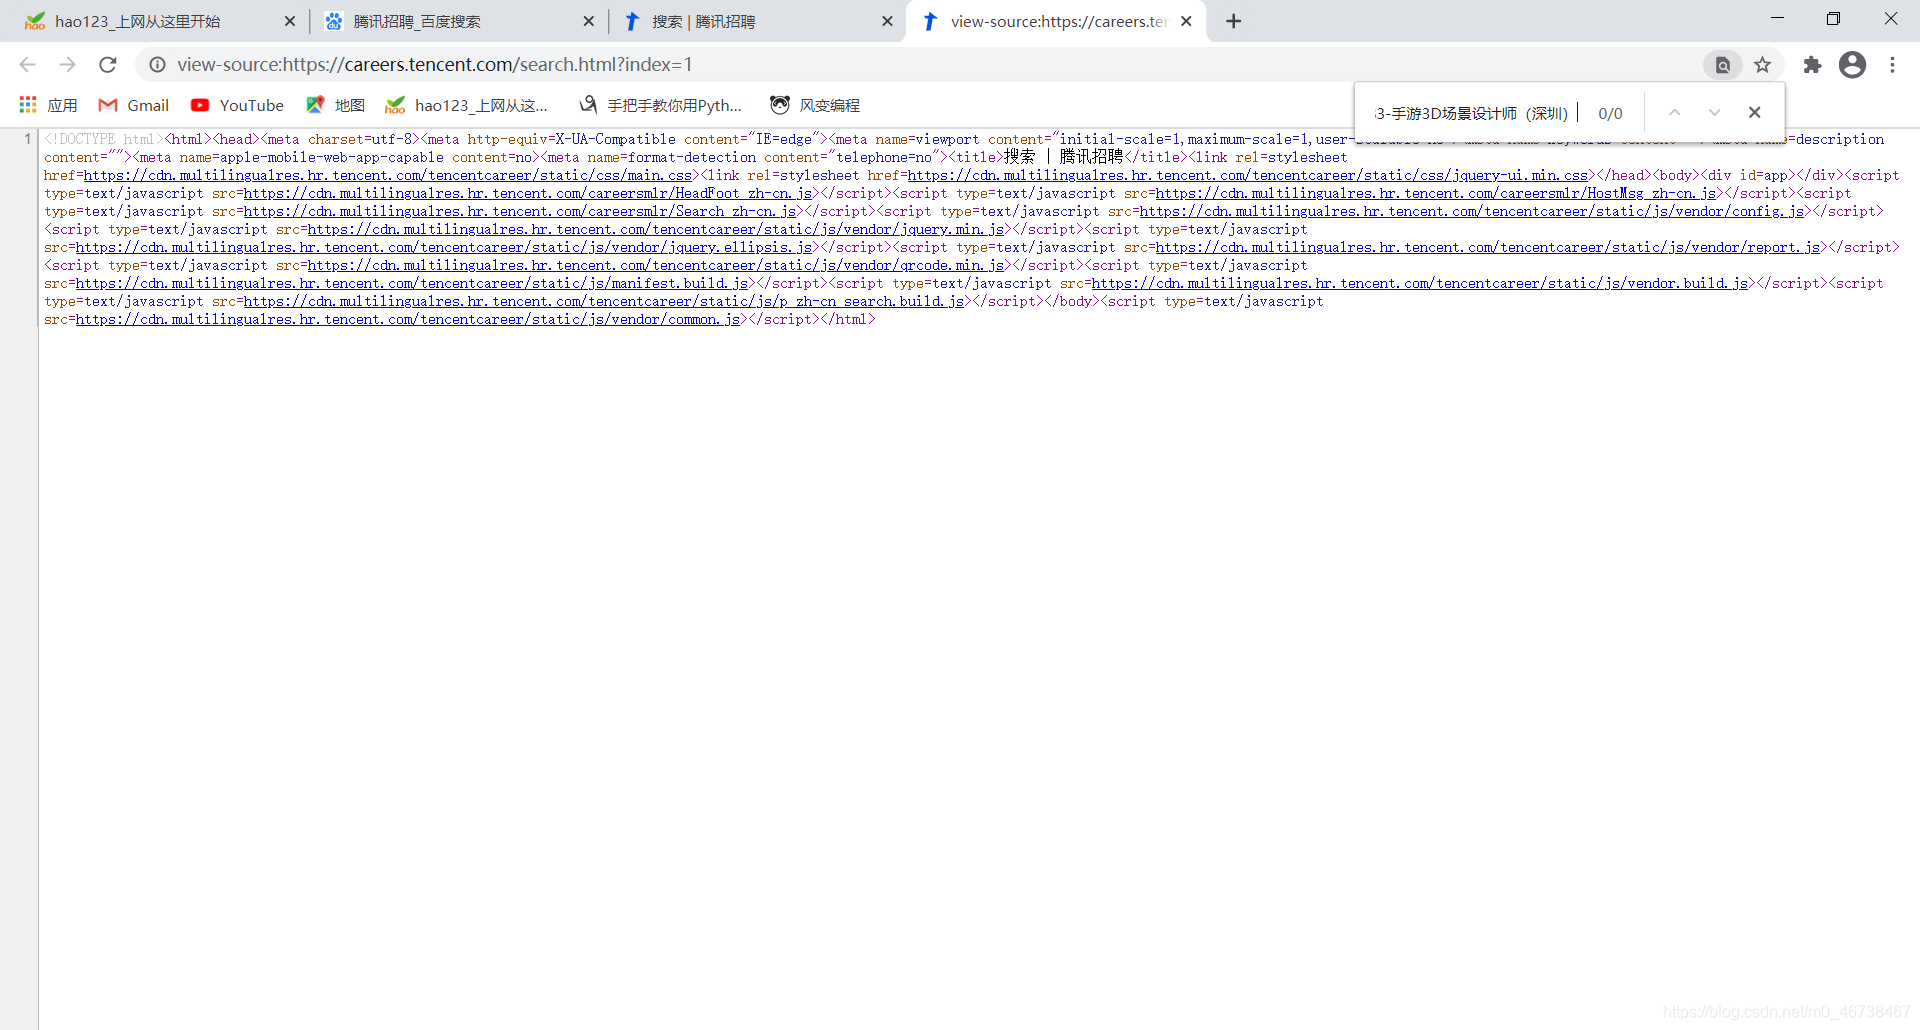Open the p_zh-cn_search.build.js link

tap(604, 302)
